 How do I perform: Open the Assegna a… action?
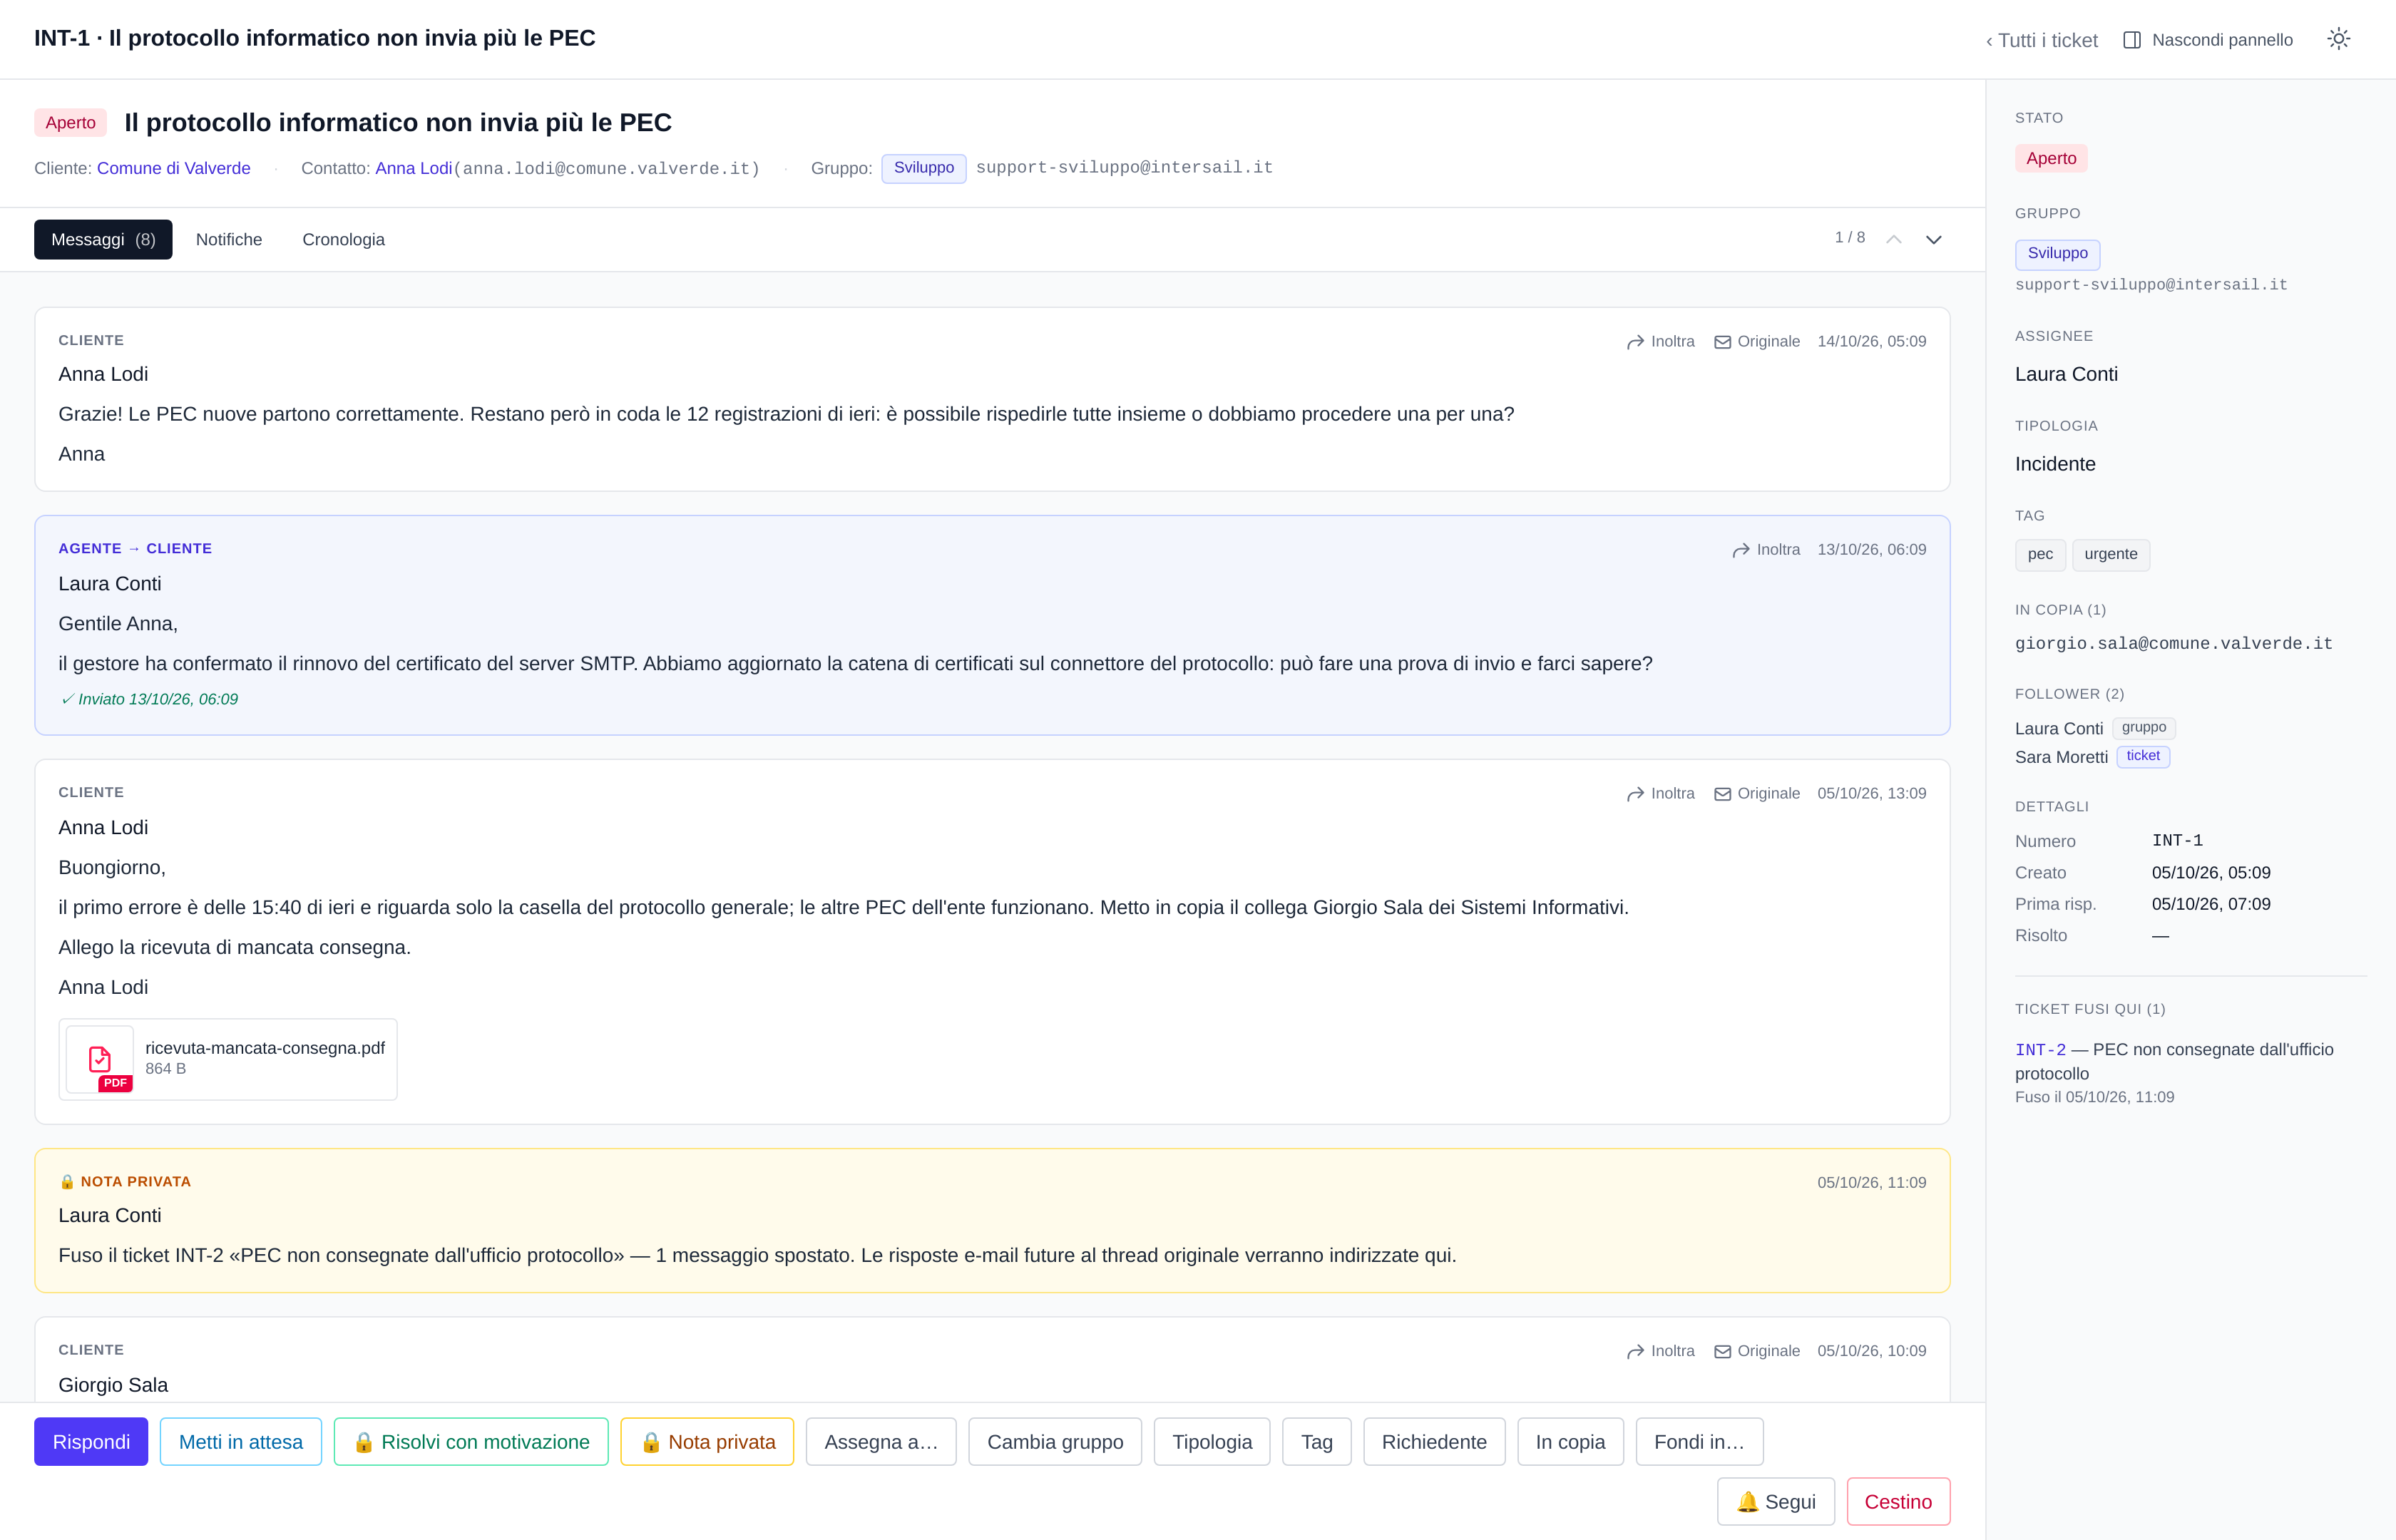pyautogui.click(x=881, y=1441)
